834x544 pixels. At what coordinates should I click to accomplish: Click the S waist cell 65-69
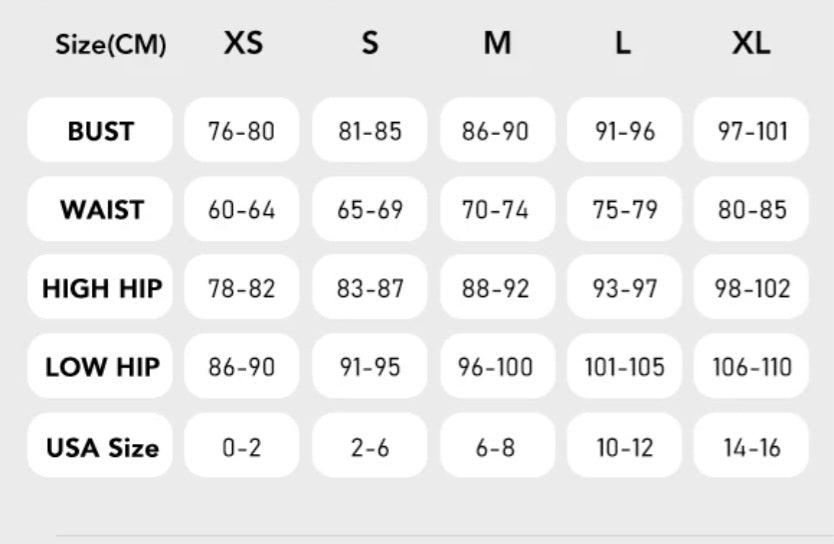[370, 210]
